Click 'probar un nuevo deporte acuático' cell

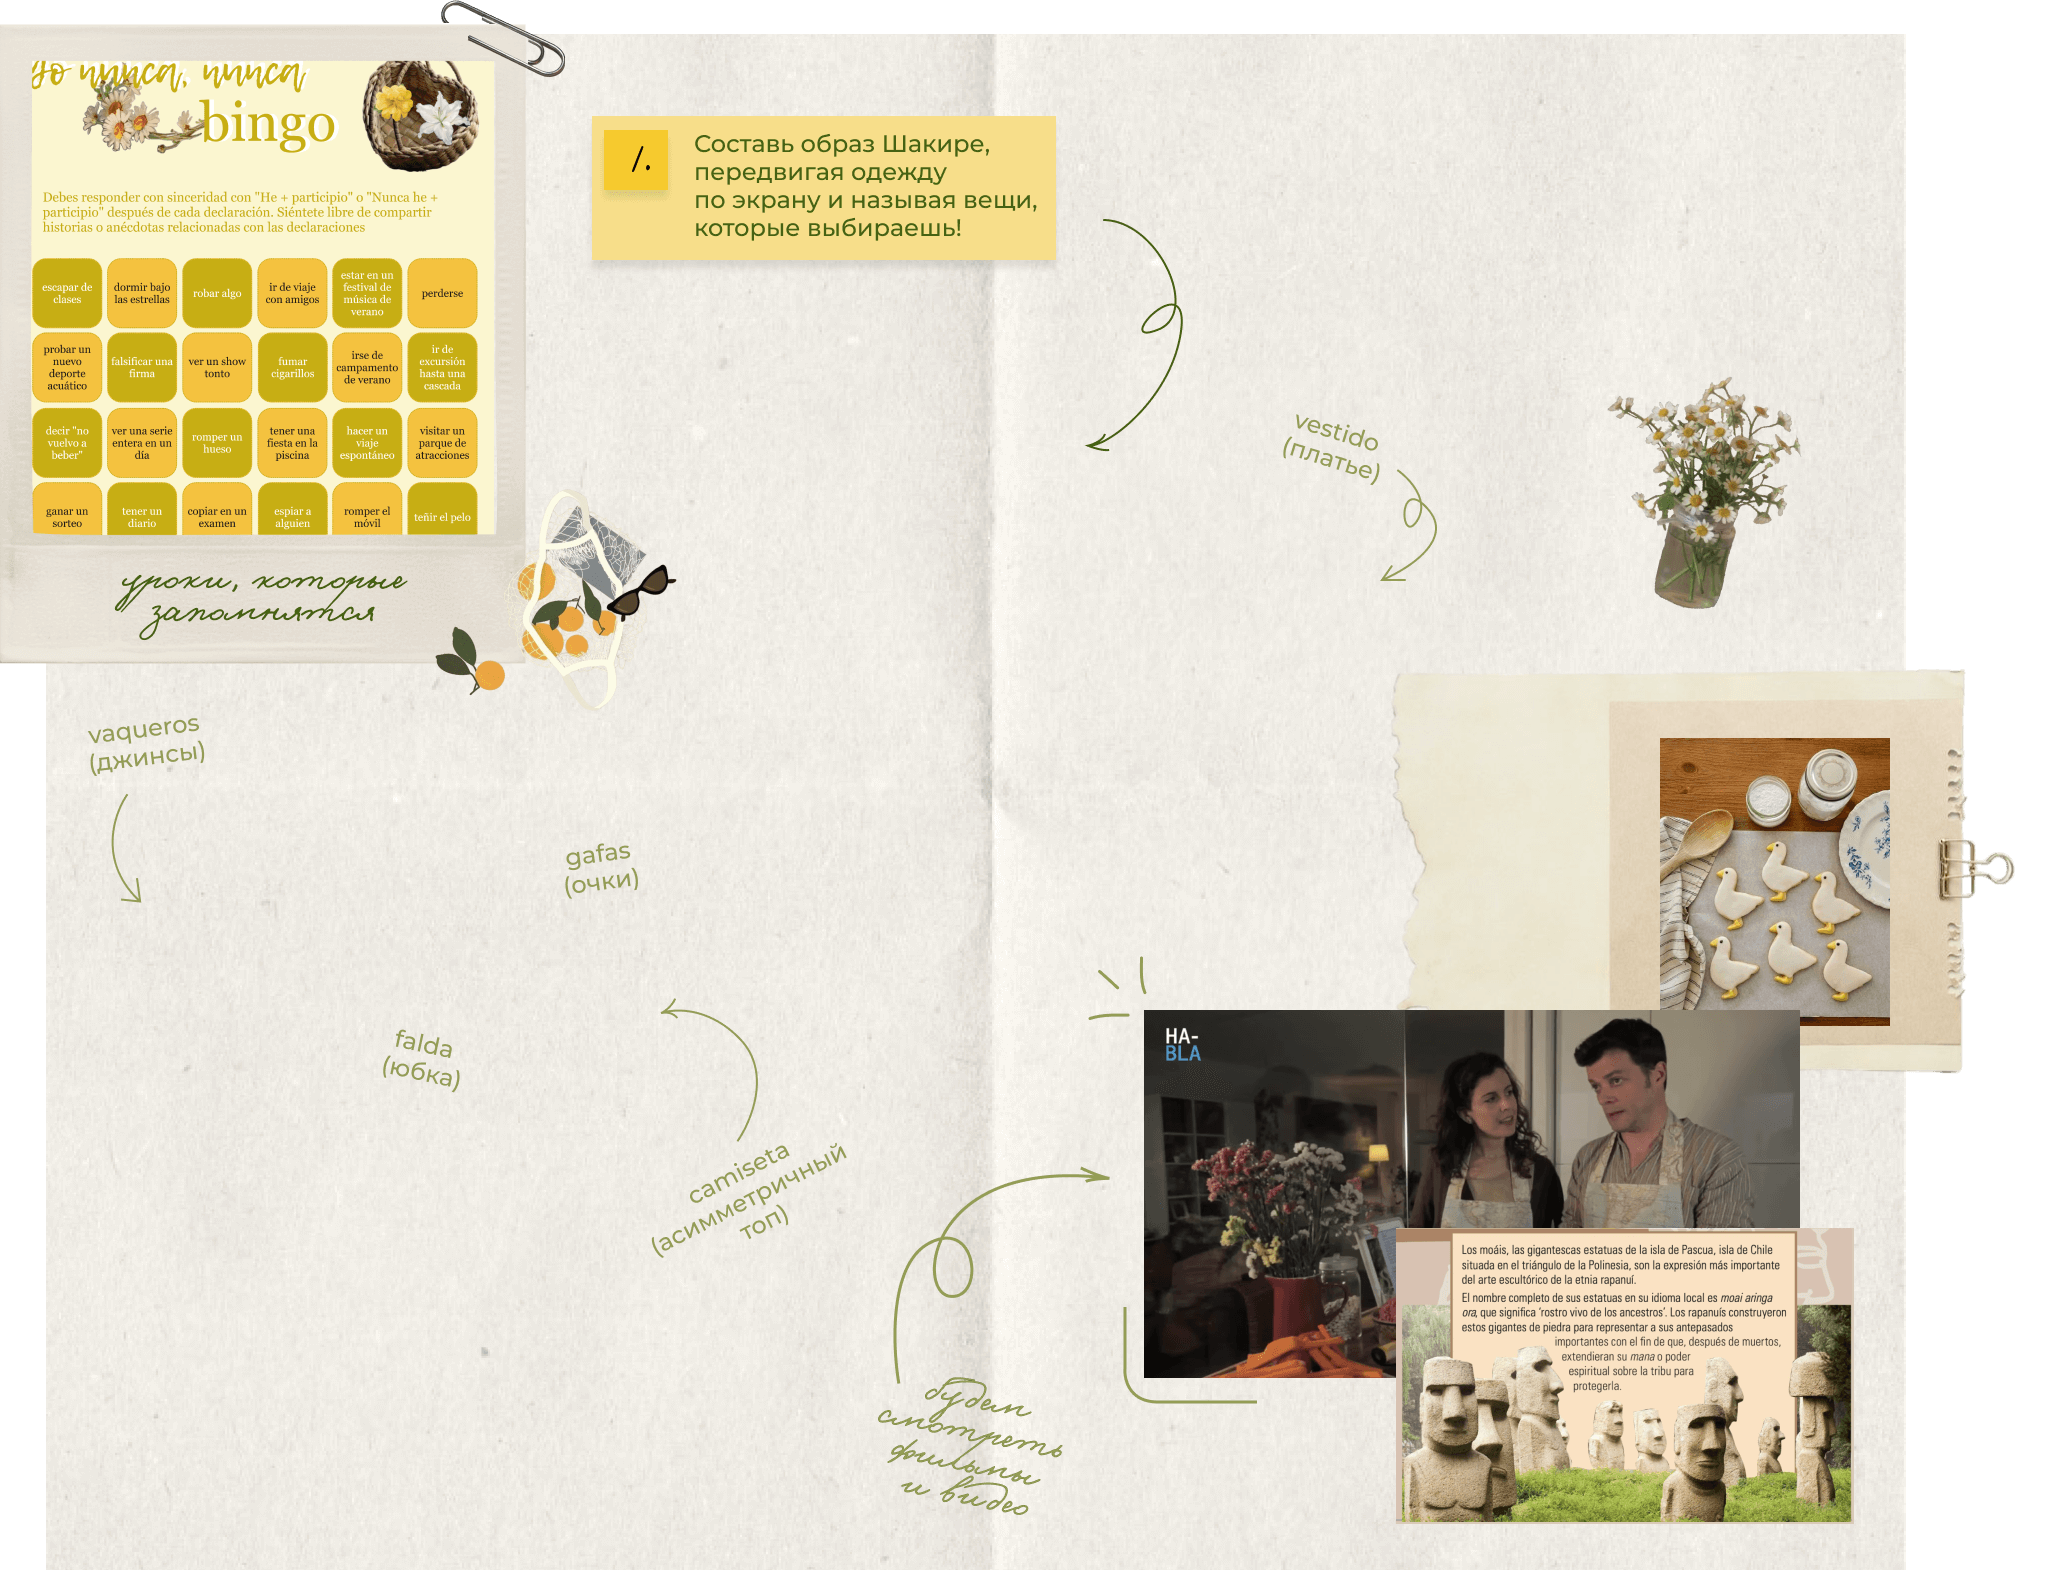pyautogui.click(x=67, y=368)
